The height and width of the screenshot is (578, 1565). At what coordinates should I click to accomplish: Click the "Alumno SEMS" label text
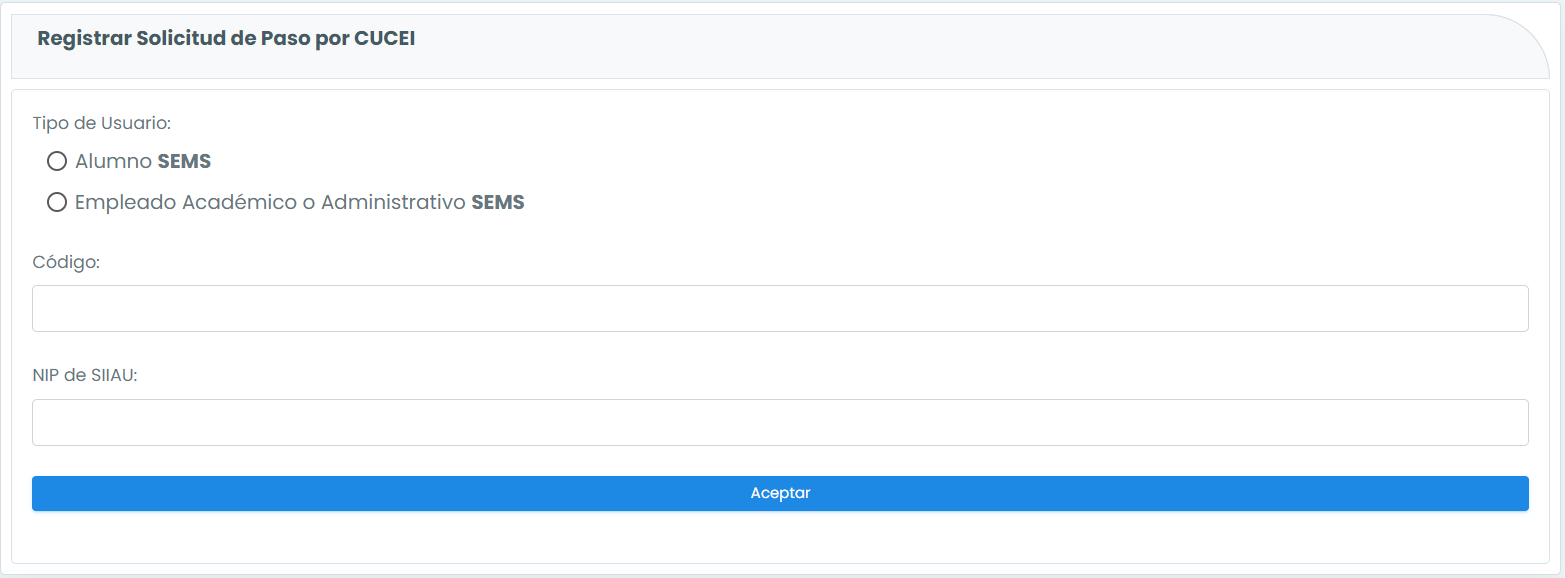[x=143, y=161]
